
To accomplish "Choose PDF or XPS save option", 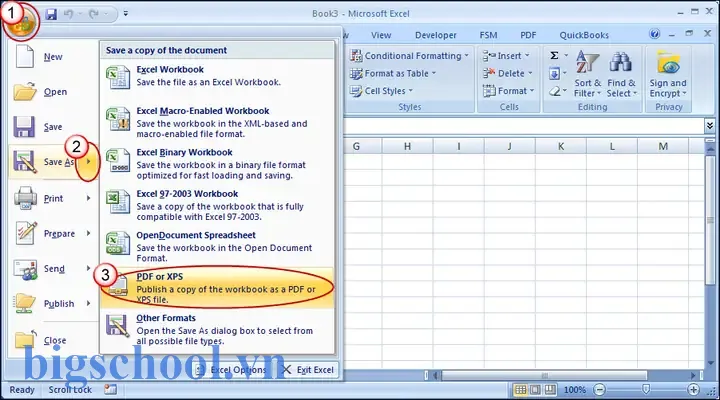I will coord(218,287).
